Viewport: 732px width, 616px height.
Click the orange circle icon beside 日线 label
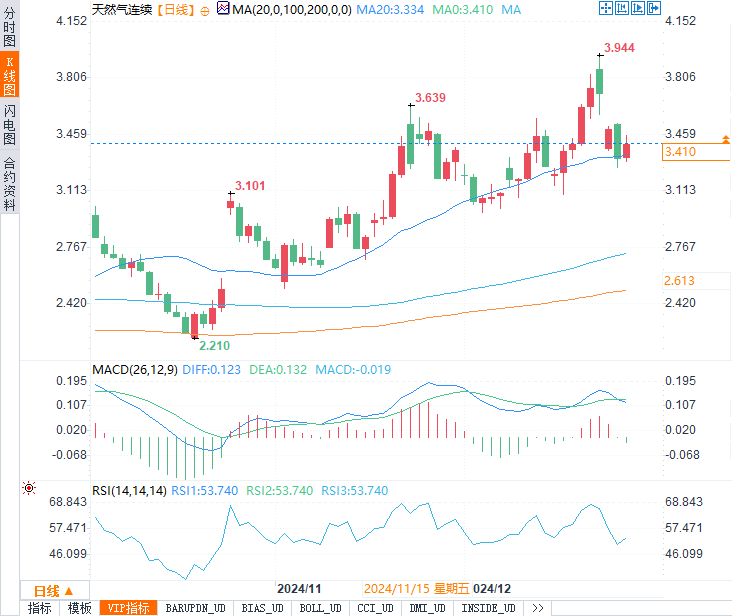(204, 11)
